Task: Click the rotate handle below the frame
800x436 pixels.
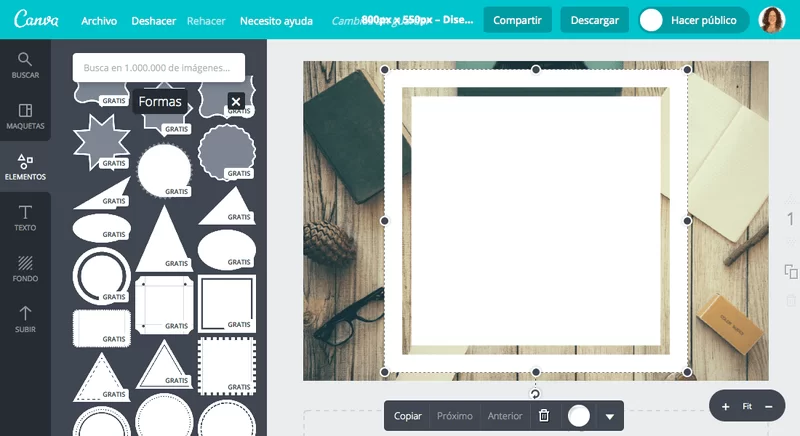Action: pos(535,394)
